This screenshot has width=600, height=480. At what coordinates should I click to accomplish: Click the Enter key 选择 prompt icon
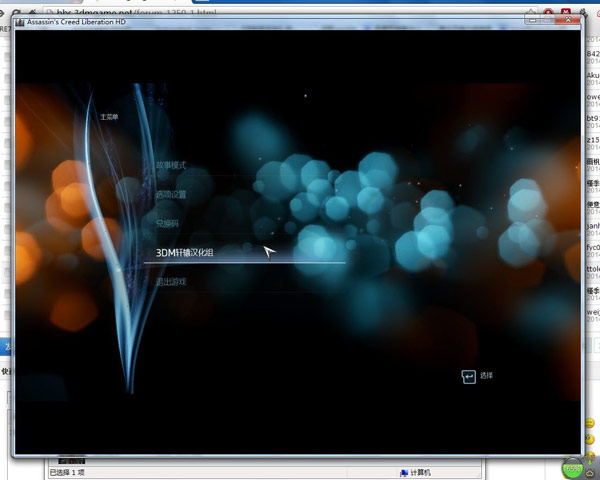pos(468,376)
